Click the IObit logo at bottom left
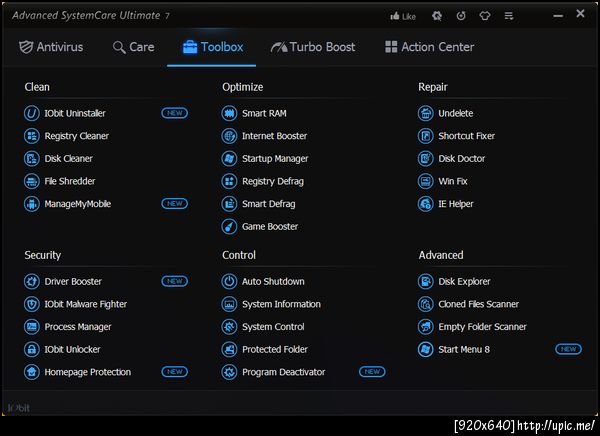The image size is (600, 436). click(x=18, y=408)
